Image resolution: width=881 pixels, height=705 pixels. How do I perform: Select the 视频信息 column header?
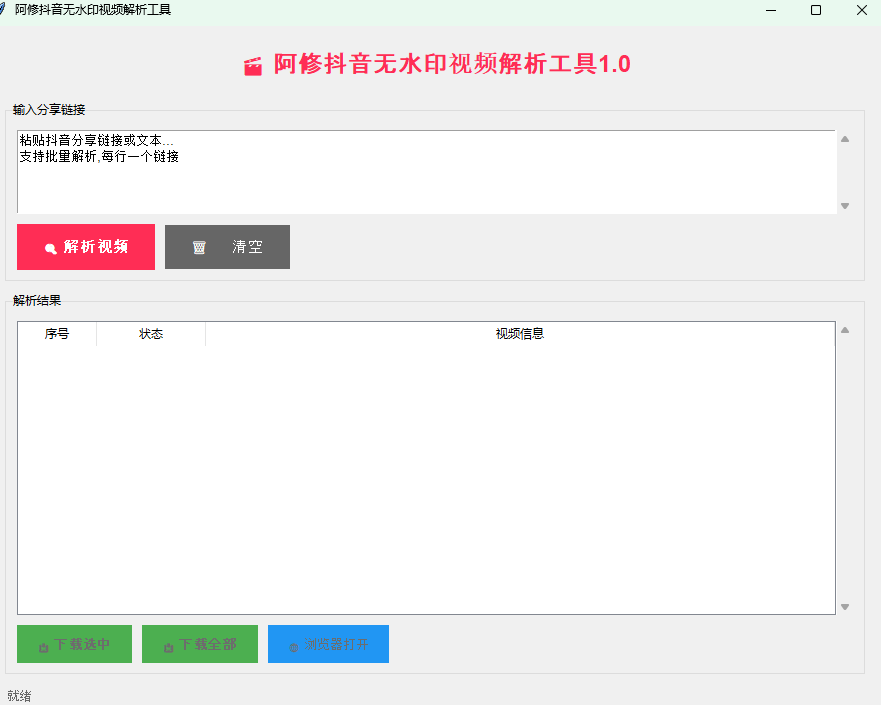click(x=519, y=334)
